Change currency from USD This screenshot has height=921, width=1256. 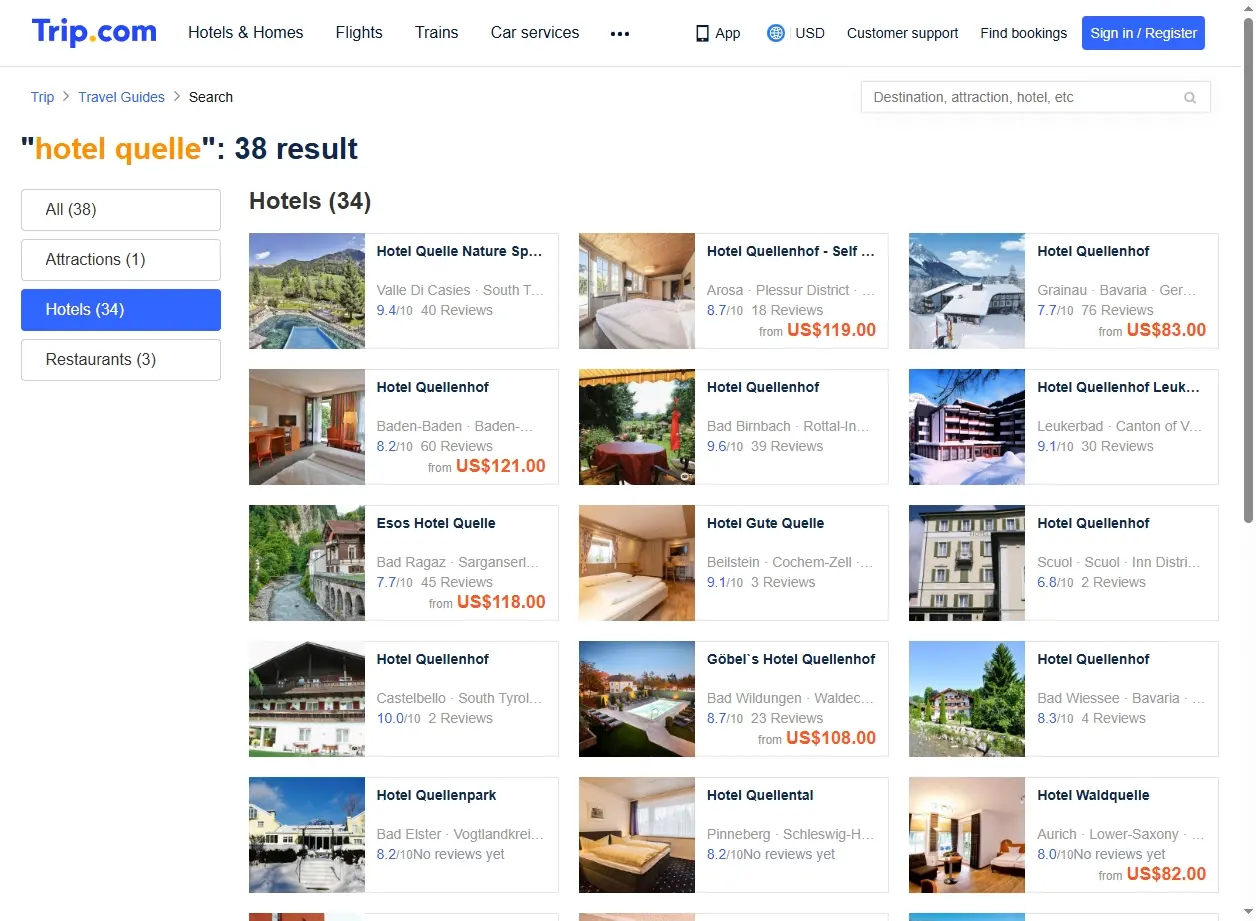pyautogui.click(x=810, y=33)
